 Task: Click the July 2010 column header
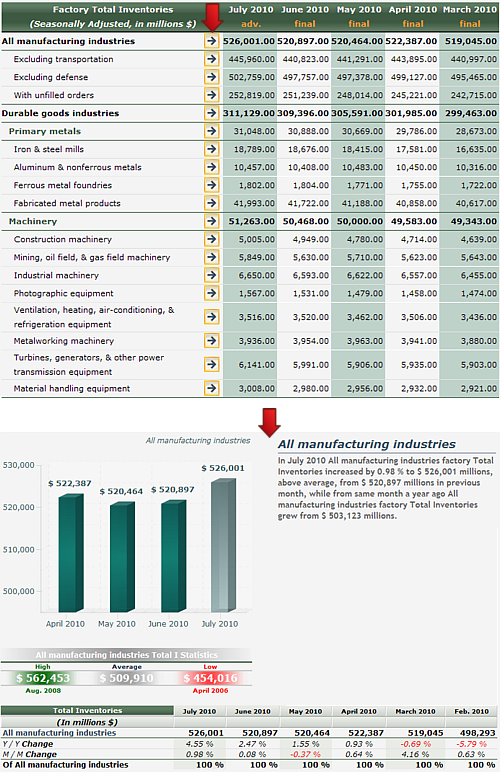pyautogui.click(x=250, y=9)
